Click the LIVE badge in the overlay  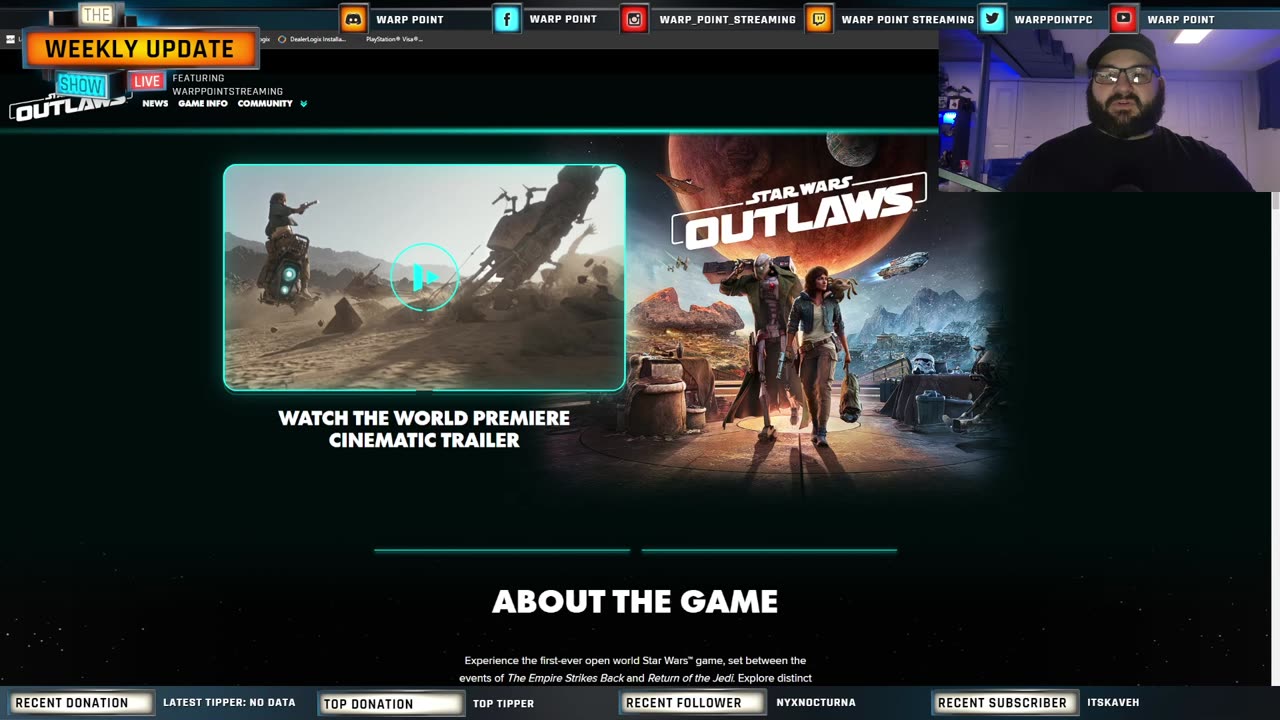click(147, 81)
